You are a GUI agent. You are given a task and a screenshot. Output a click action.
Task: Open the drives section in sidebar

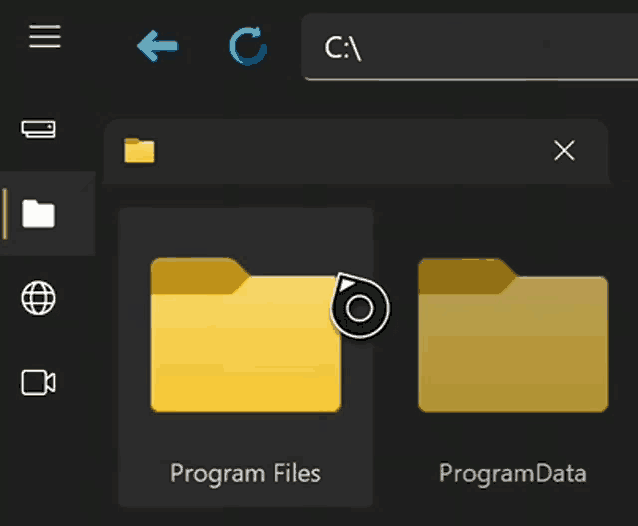coord(38,129)
